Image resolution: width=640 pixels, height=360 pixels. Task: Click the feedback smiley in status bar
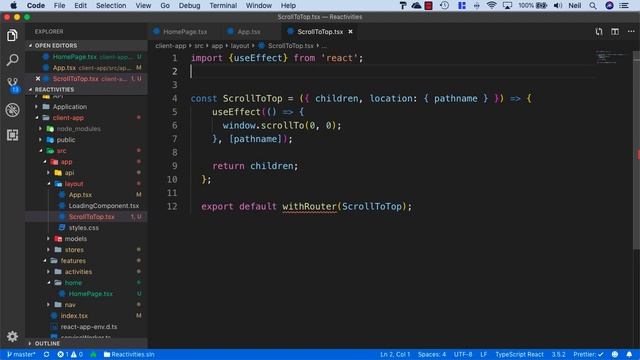coord(615,354)
